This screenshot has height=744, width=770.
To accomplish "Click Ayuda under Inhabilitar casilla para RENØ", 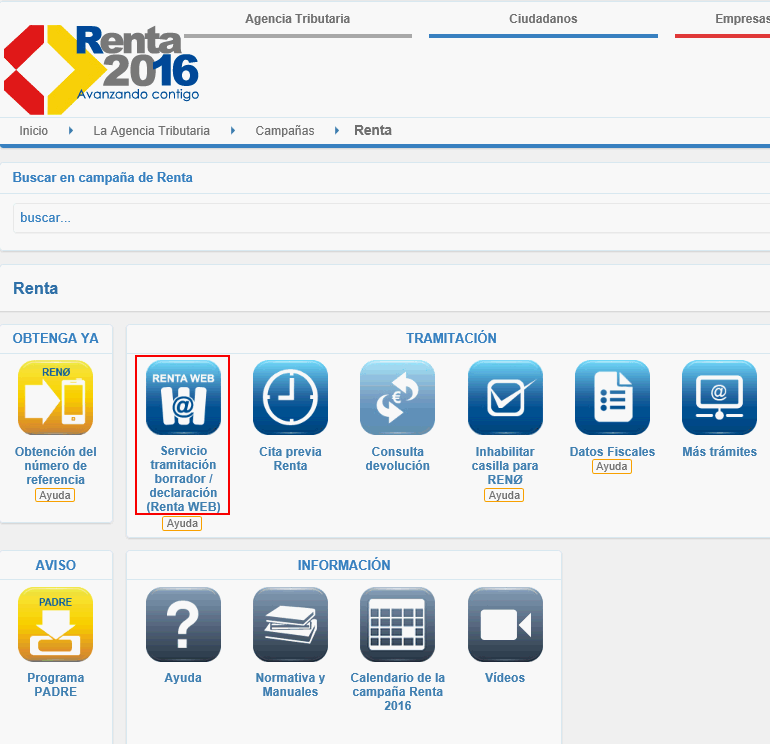I will click(x=504, y=495).
